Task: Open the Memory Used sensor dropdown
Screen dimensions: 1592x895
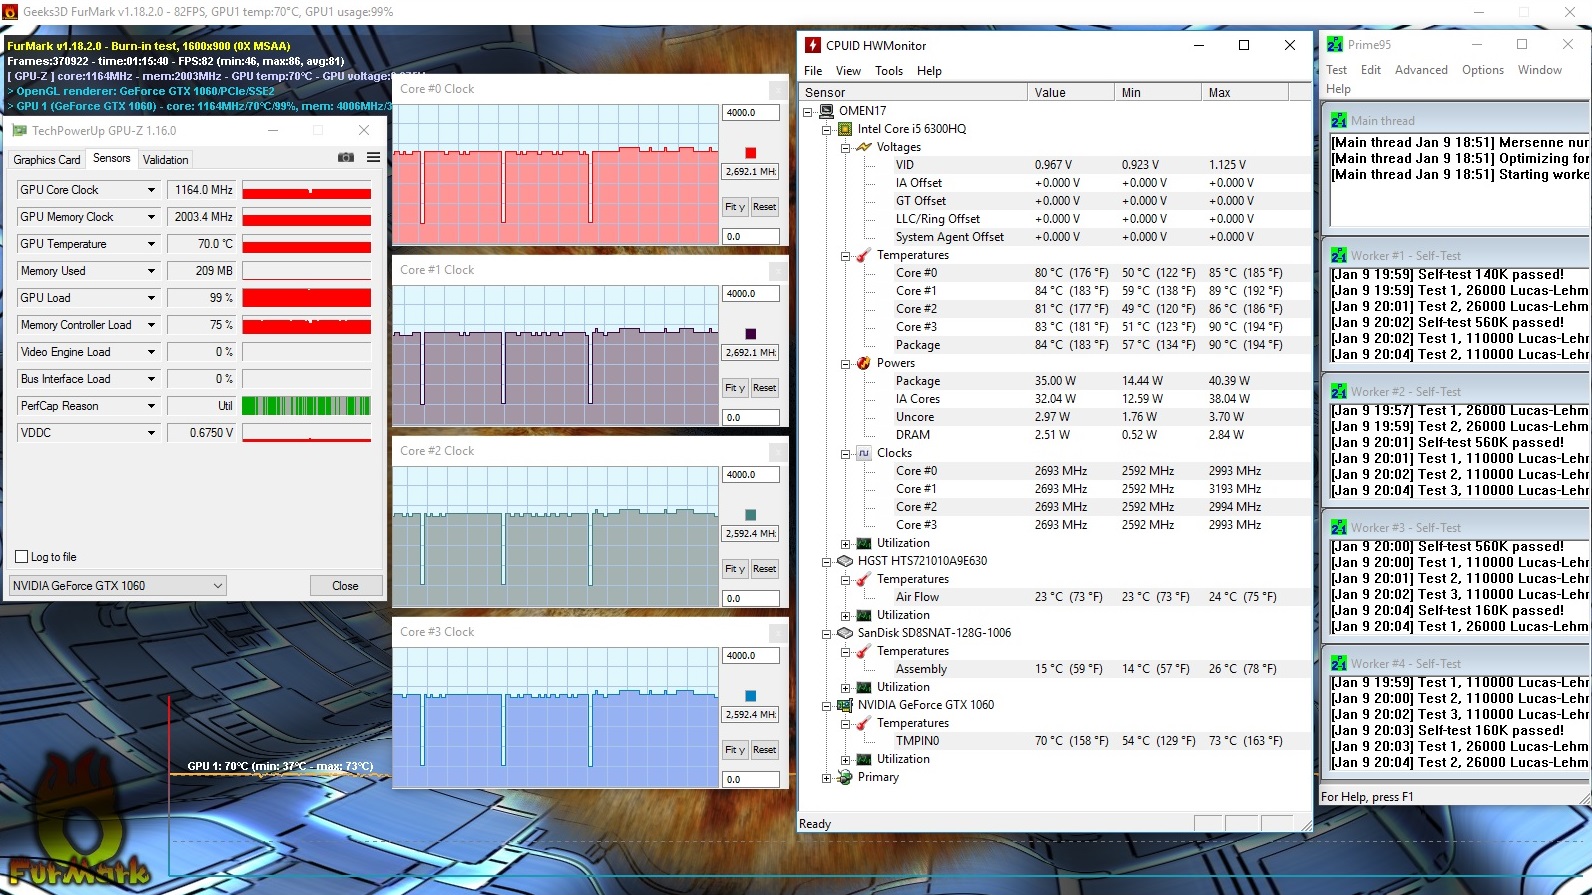Action: (x=152, y=271)
